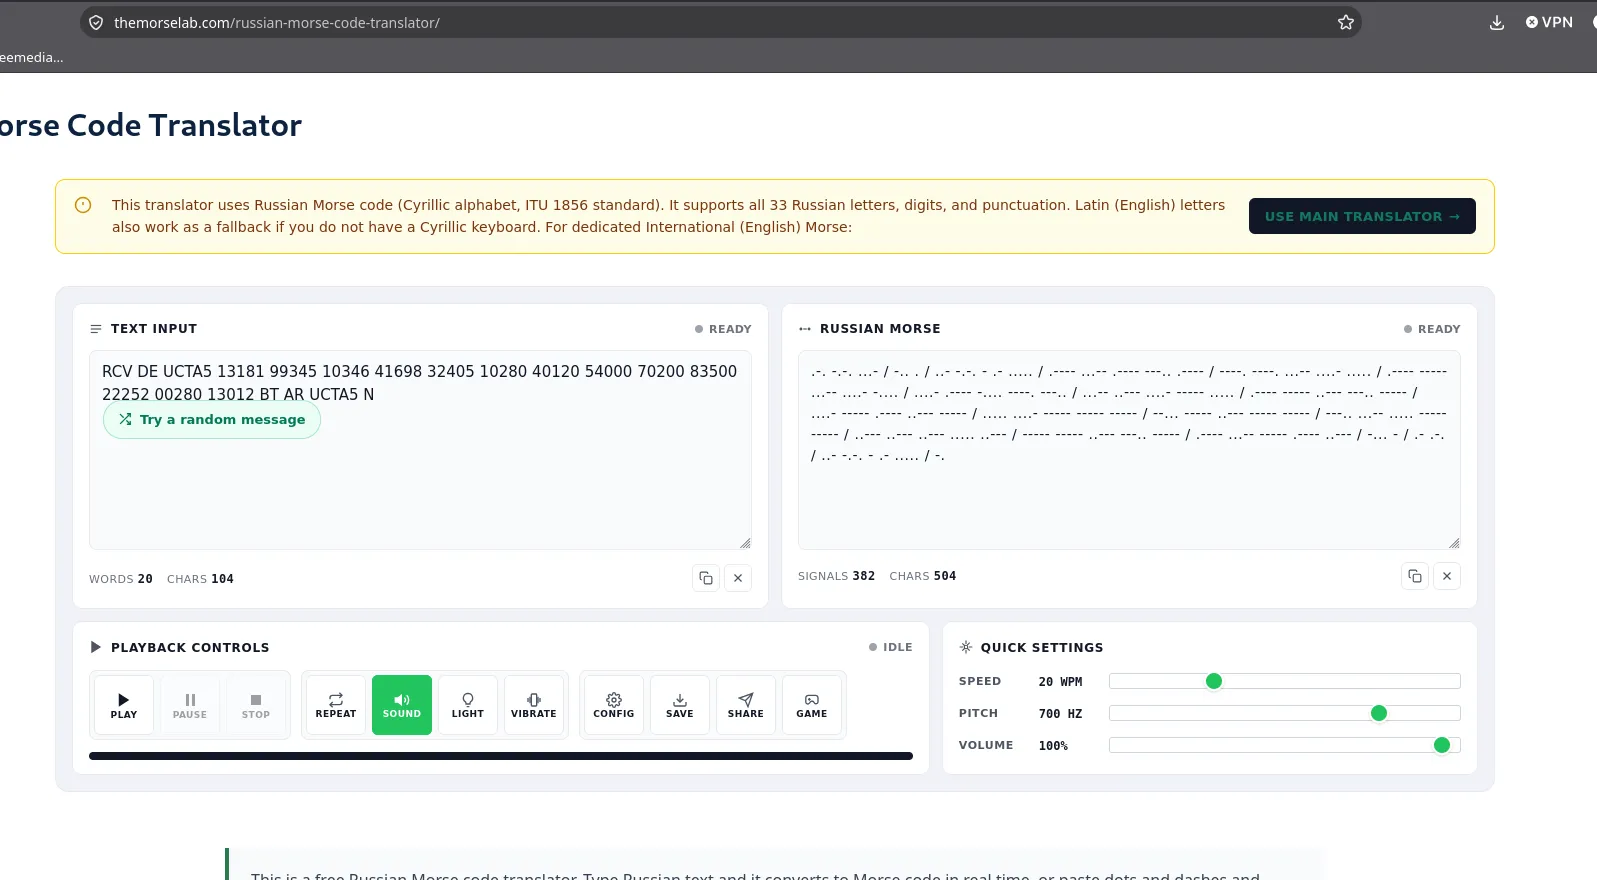1597x880 pixels.
Task: Enable Vibrate output
Action: coord(534,705)
